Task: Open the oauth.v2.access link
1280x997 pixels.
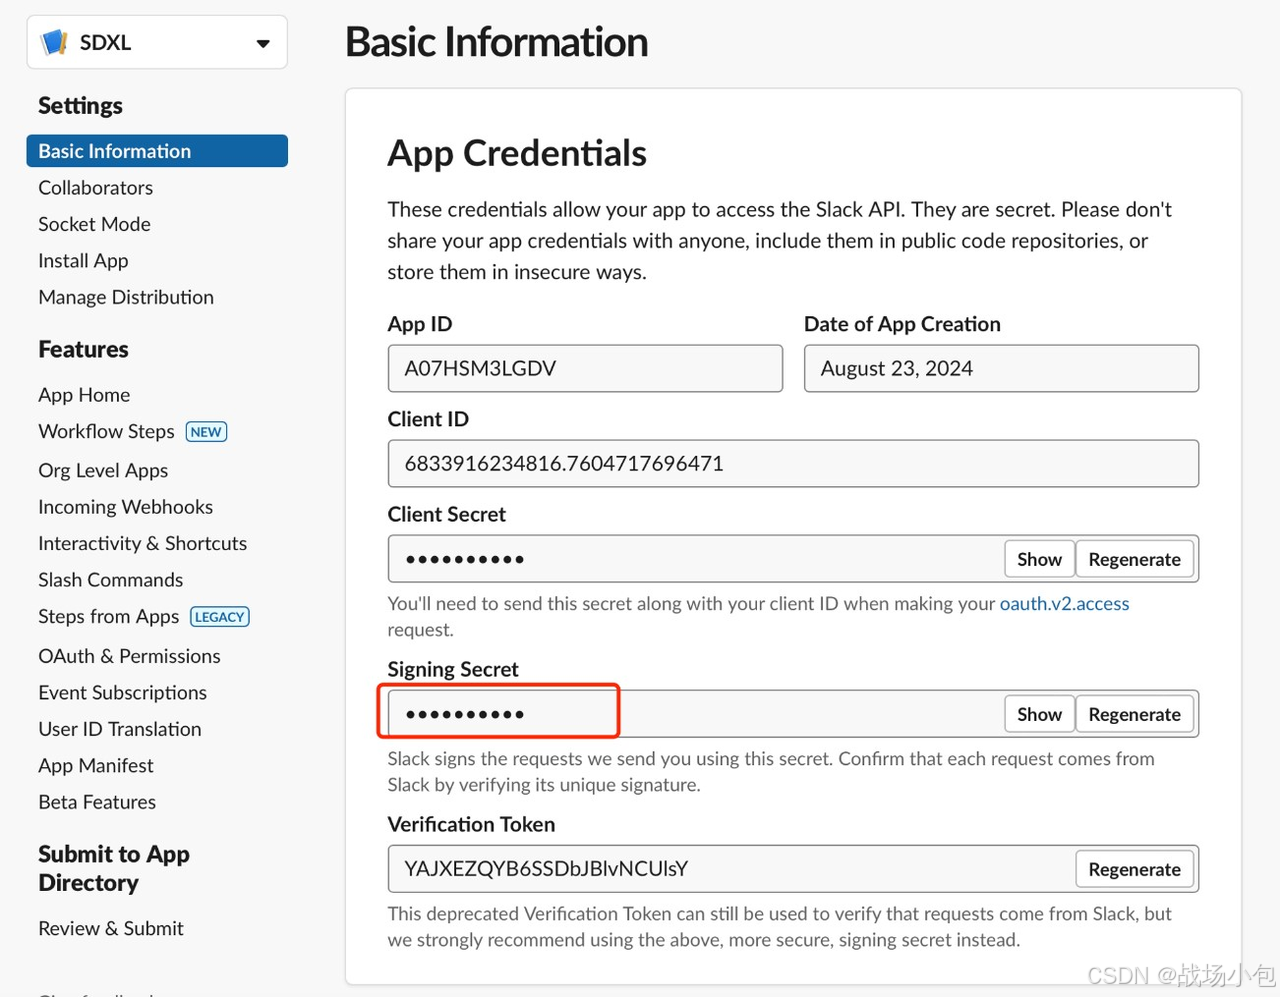Action: pyautogui.click(x=1065, y=604)
